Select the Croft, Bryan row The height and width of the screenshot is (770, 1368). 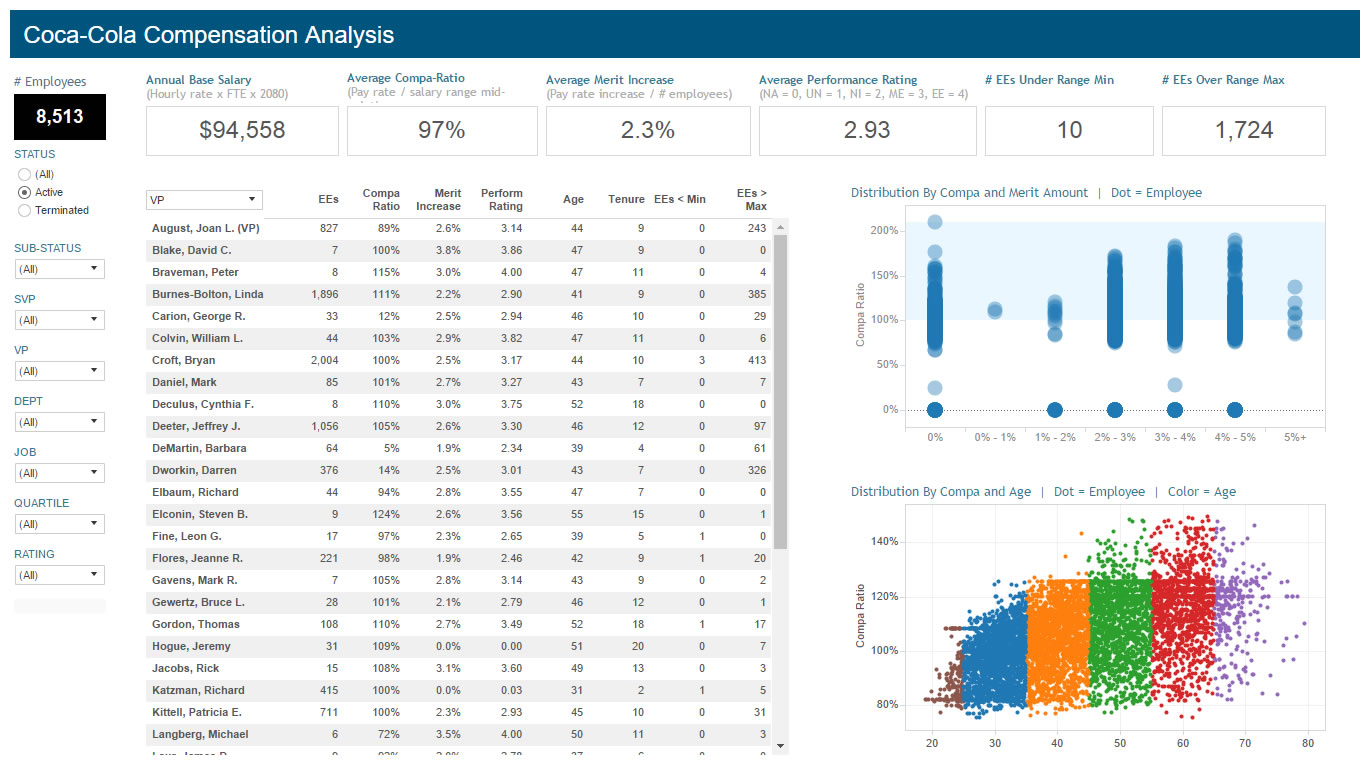tap(460, 360)
